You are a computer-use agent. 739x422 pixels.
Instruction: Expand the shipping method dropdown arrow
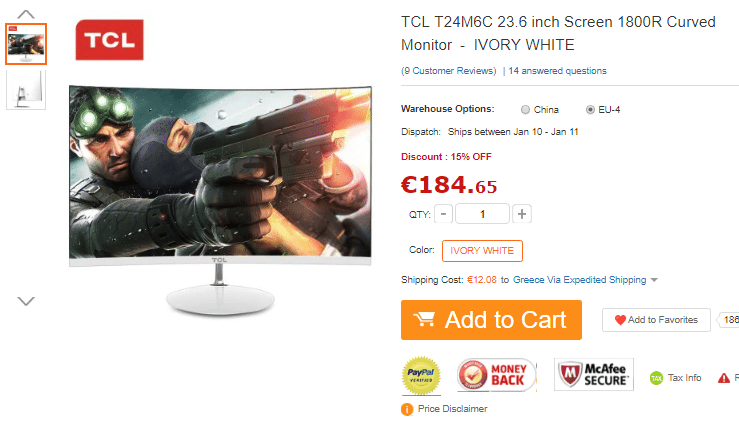pyautogui.click(x=654, y=280)
